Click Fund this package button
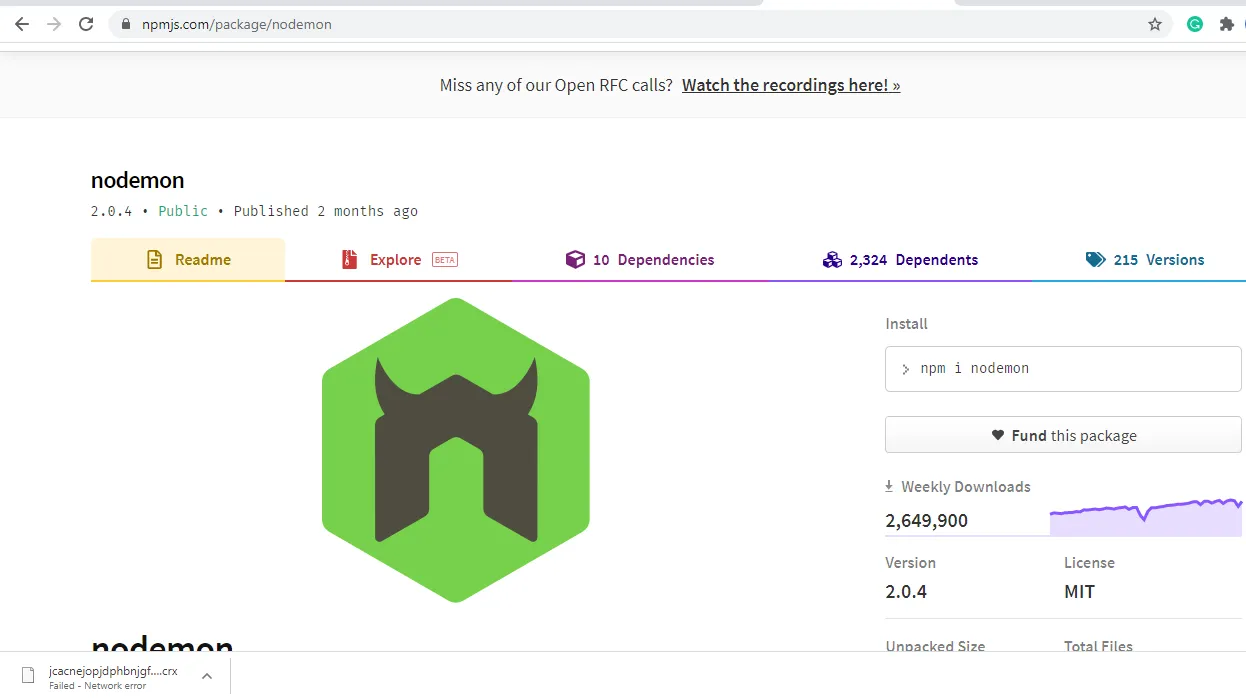Screen dimensions: 1246x698 (1063, 435)
